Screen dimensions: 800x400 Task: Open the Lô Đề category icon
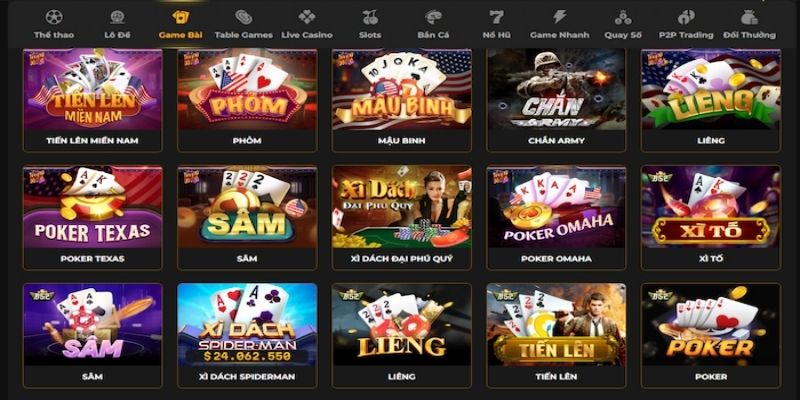[x=117, y=17]
